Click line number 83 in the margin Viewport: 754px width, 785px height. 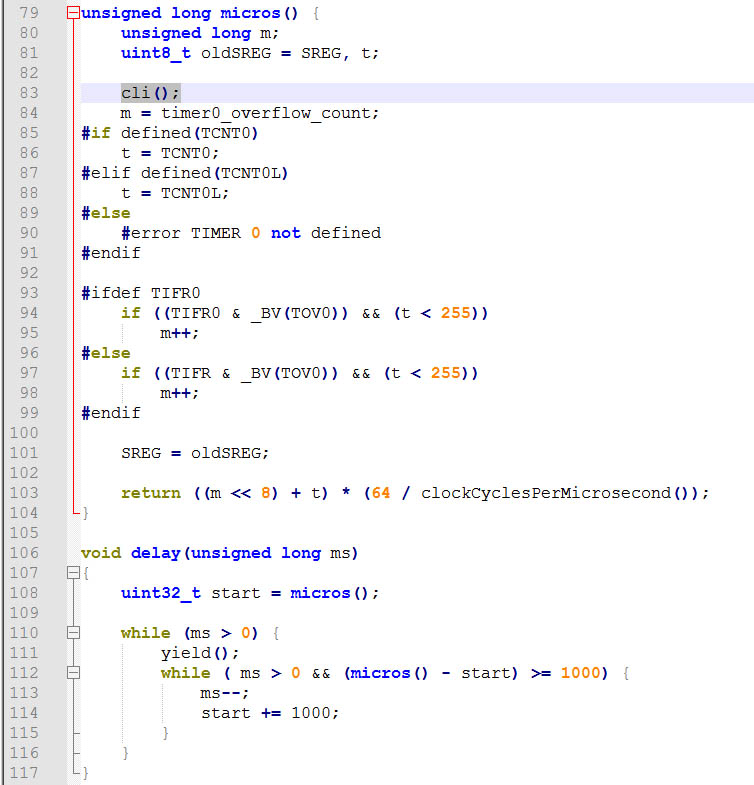[x=29, y=93]
